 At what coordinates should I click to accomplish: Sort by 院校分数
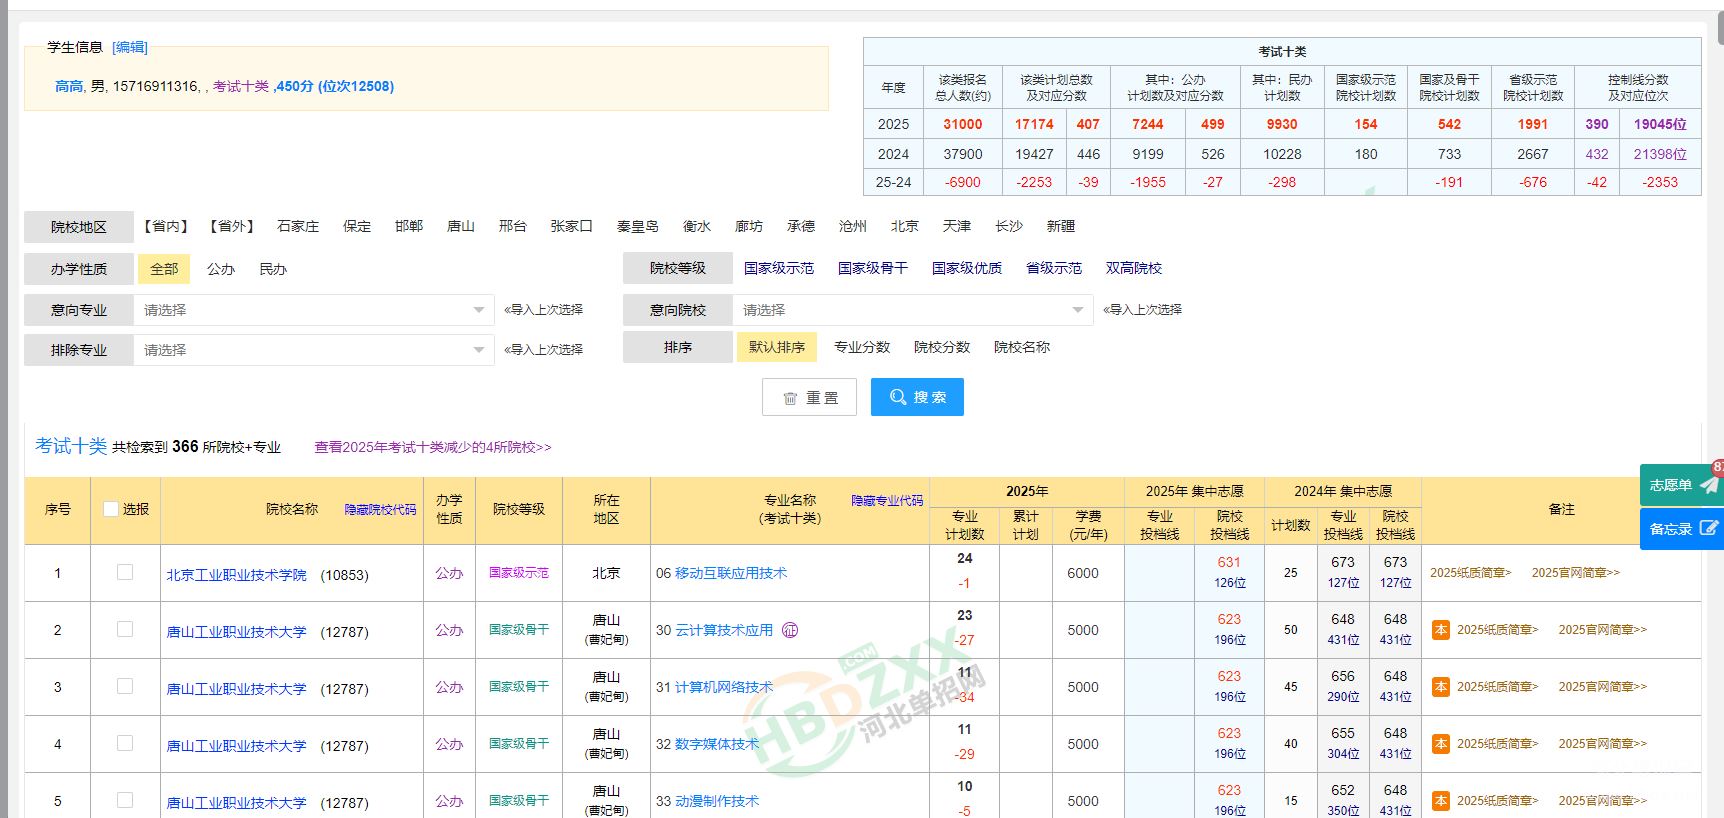coord(942,347)
